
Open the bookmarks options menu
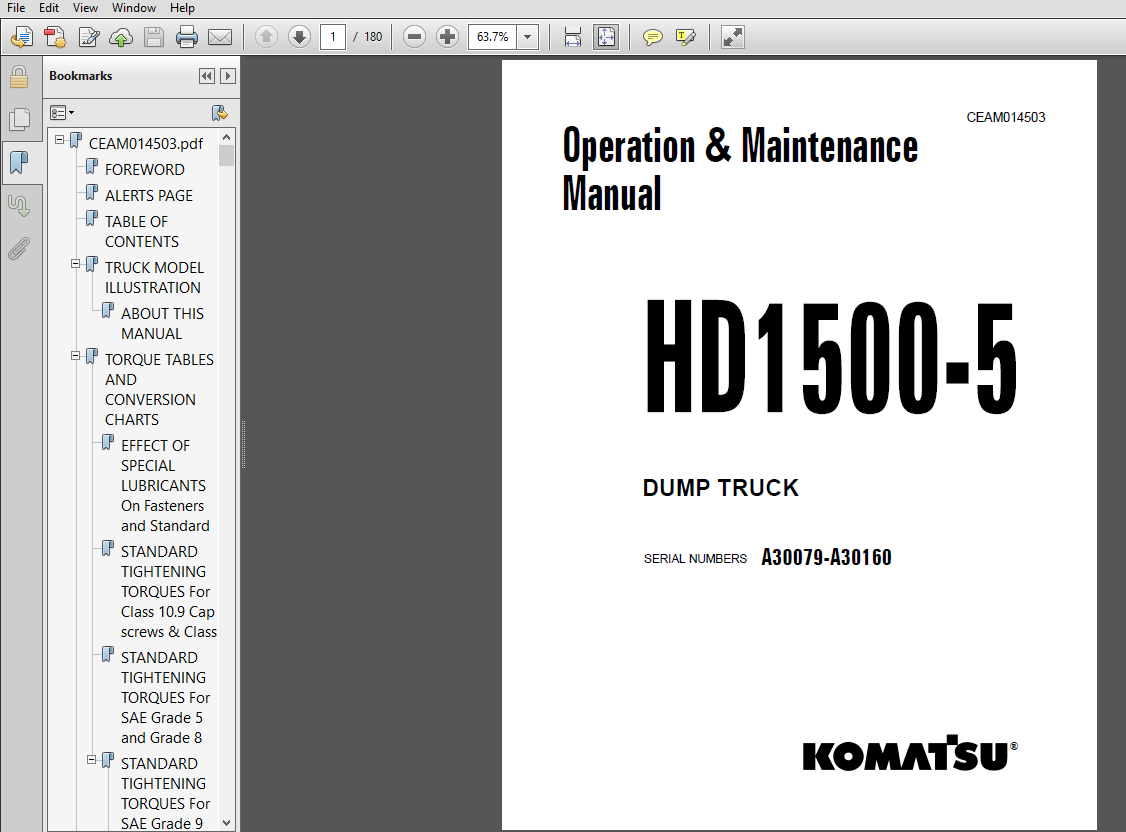[62, 113]
